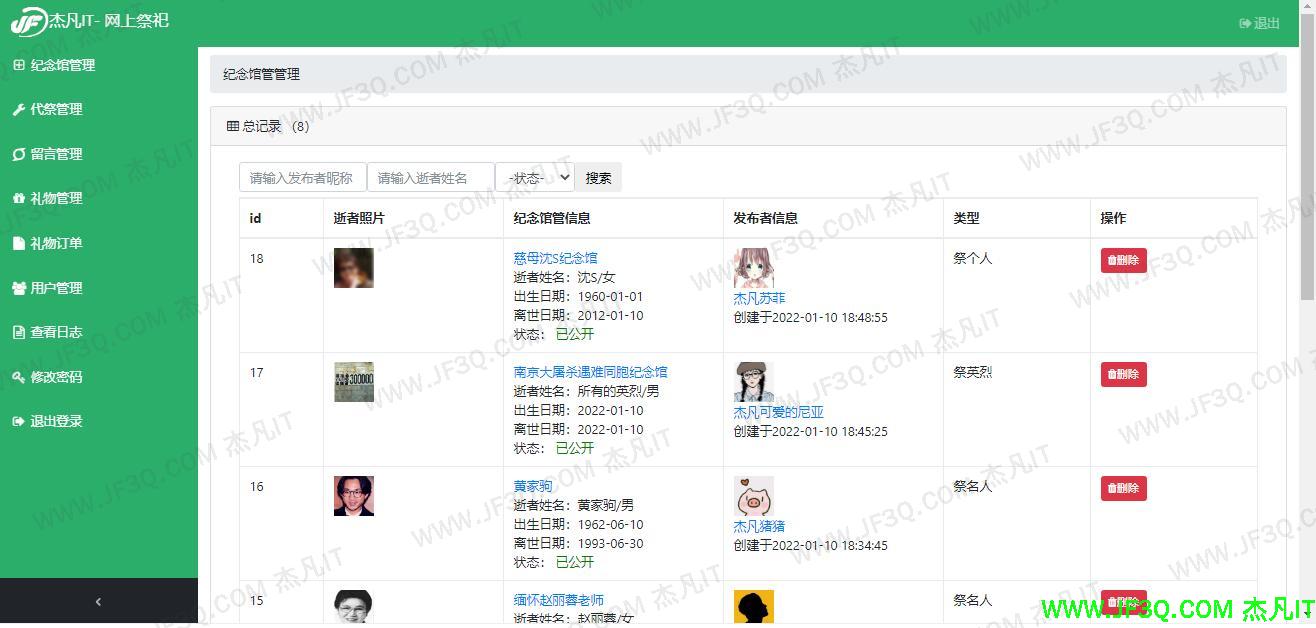1316x628 pixels.
Task: Click the key icon beside 修改密码
Action: click(18, 377)
